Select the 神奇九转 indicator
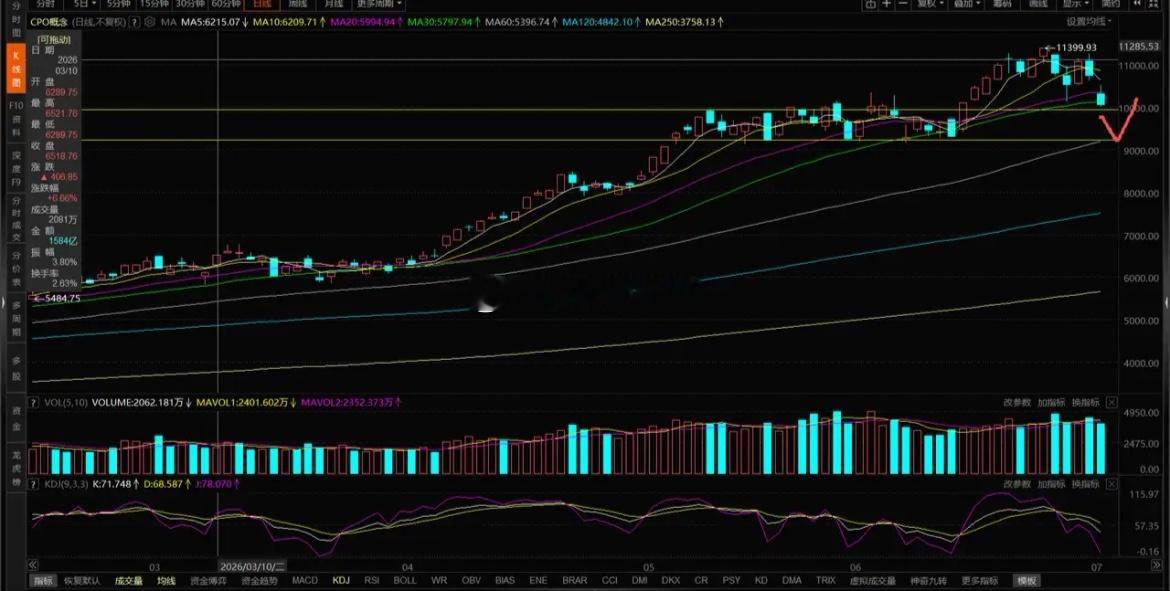This screenshot has width=1170, height=591. pos(928,581)
